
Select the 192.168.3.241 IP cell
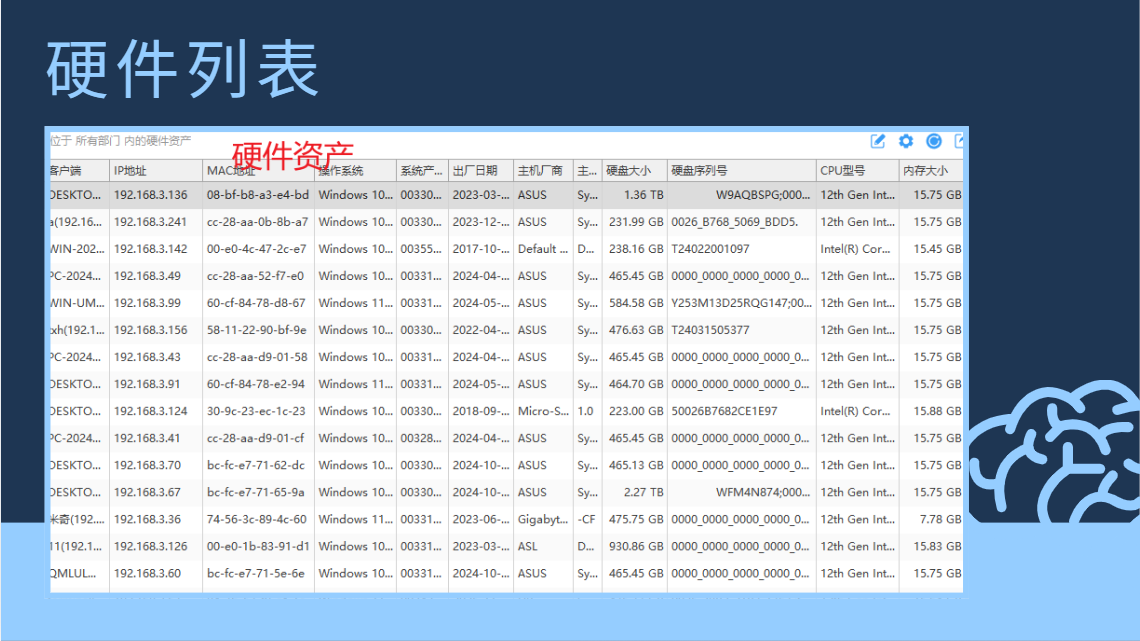coord(150,222)
